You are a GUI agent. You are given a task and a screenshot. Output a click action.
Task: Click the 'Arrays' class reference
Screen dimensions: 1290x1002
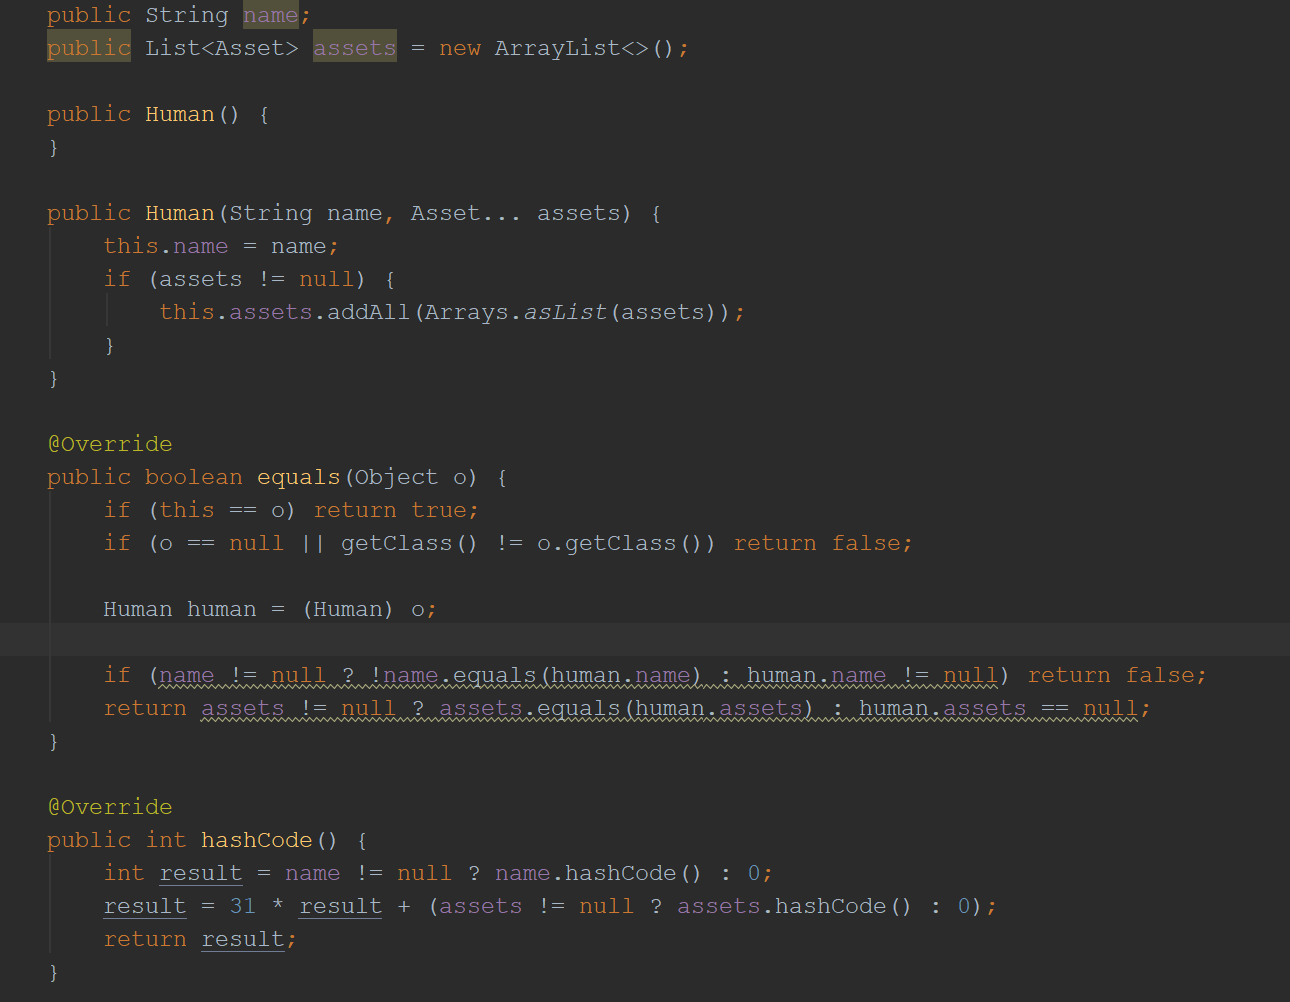(466, 312)
